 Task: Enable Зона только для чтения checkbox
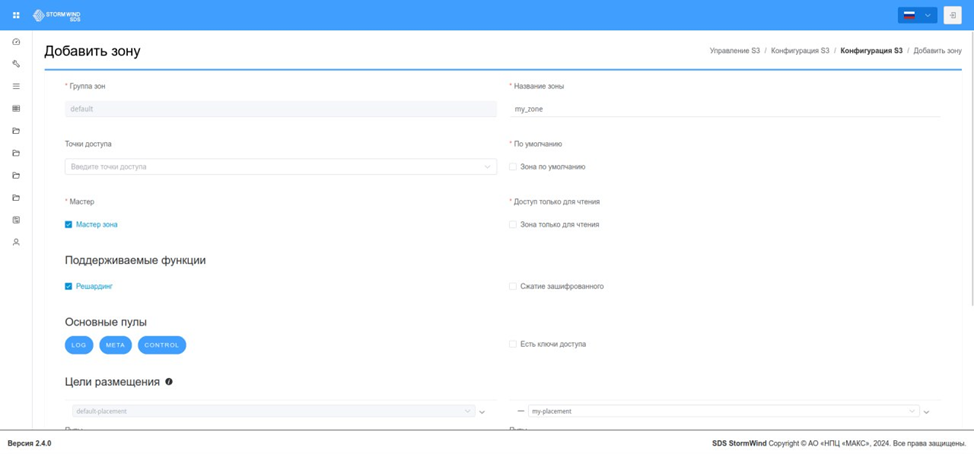(512, 225)
